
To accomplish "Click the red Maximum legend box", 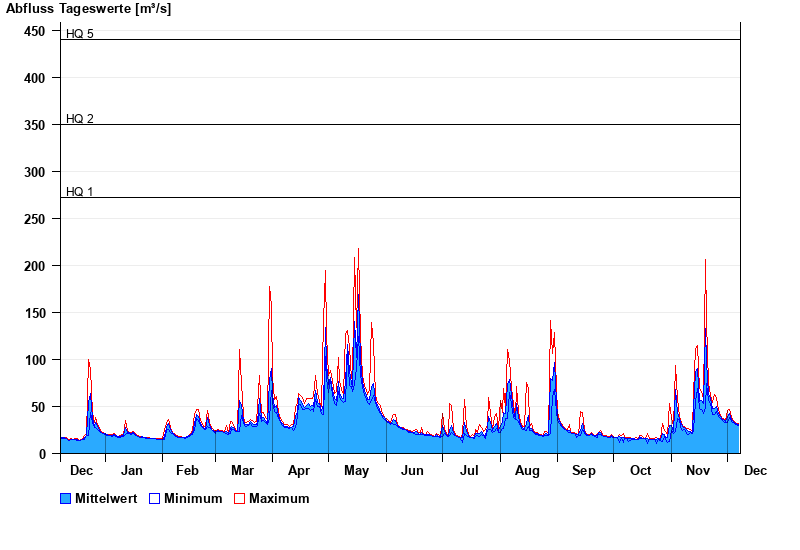I will [x=239, y=499].
